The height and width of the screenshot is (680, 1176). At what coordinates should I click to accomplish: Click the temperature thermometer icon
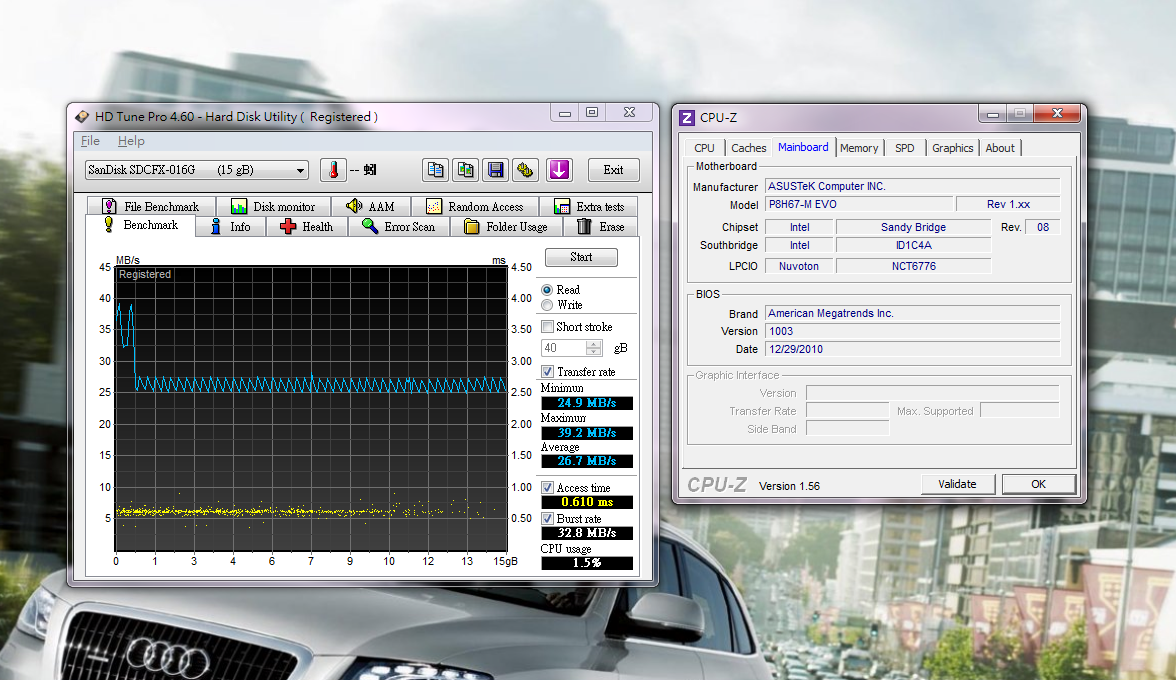click(x=333, y=170)
